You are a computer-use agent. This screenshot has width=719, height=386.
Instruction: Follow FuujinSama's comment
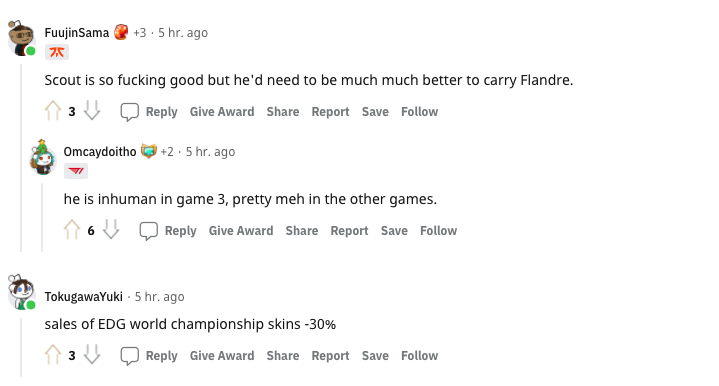(x=420, y=112)
